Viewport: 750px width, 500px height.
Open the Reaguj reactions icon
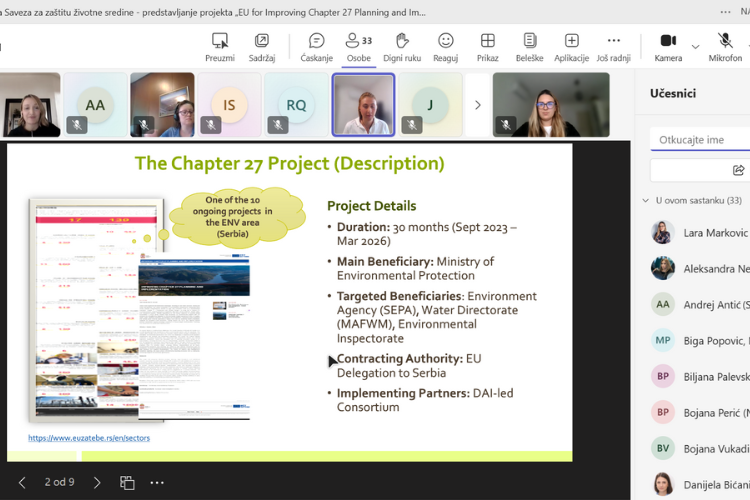tap(445, 41)
